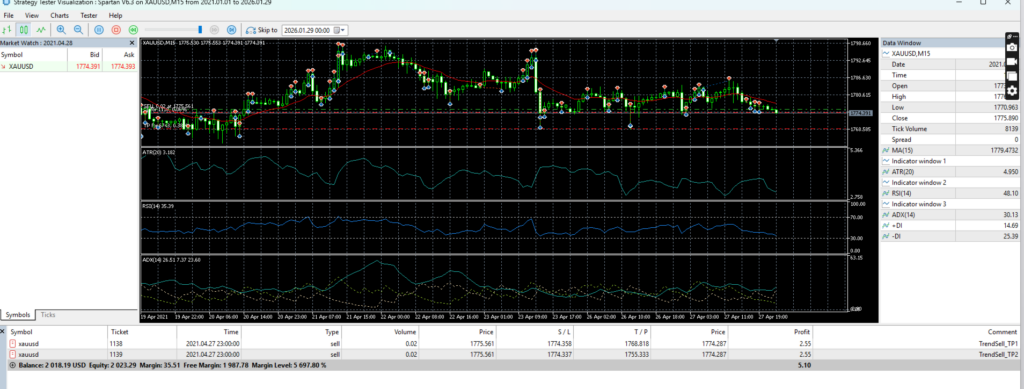Click the Tick Volume value 8139
1024x389 pixels.
1011,129
